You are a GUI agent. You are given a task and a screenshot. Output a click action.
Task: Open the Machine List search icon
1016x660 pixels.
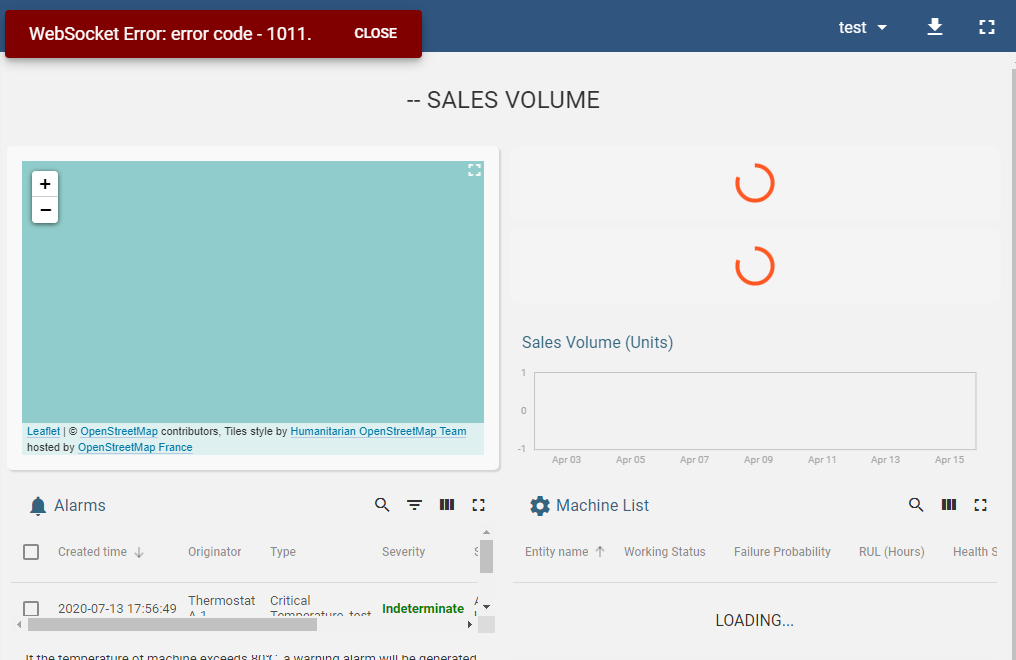(916, 505)
